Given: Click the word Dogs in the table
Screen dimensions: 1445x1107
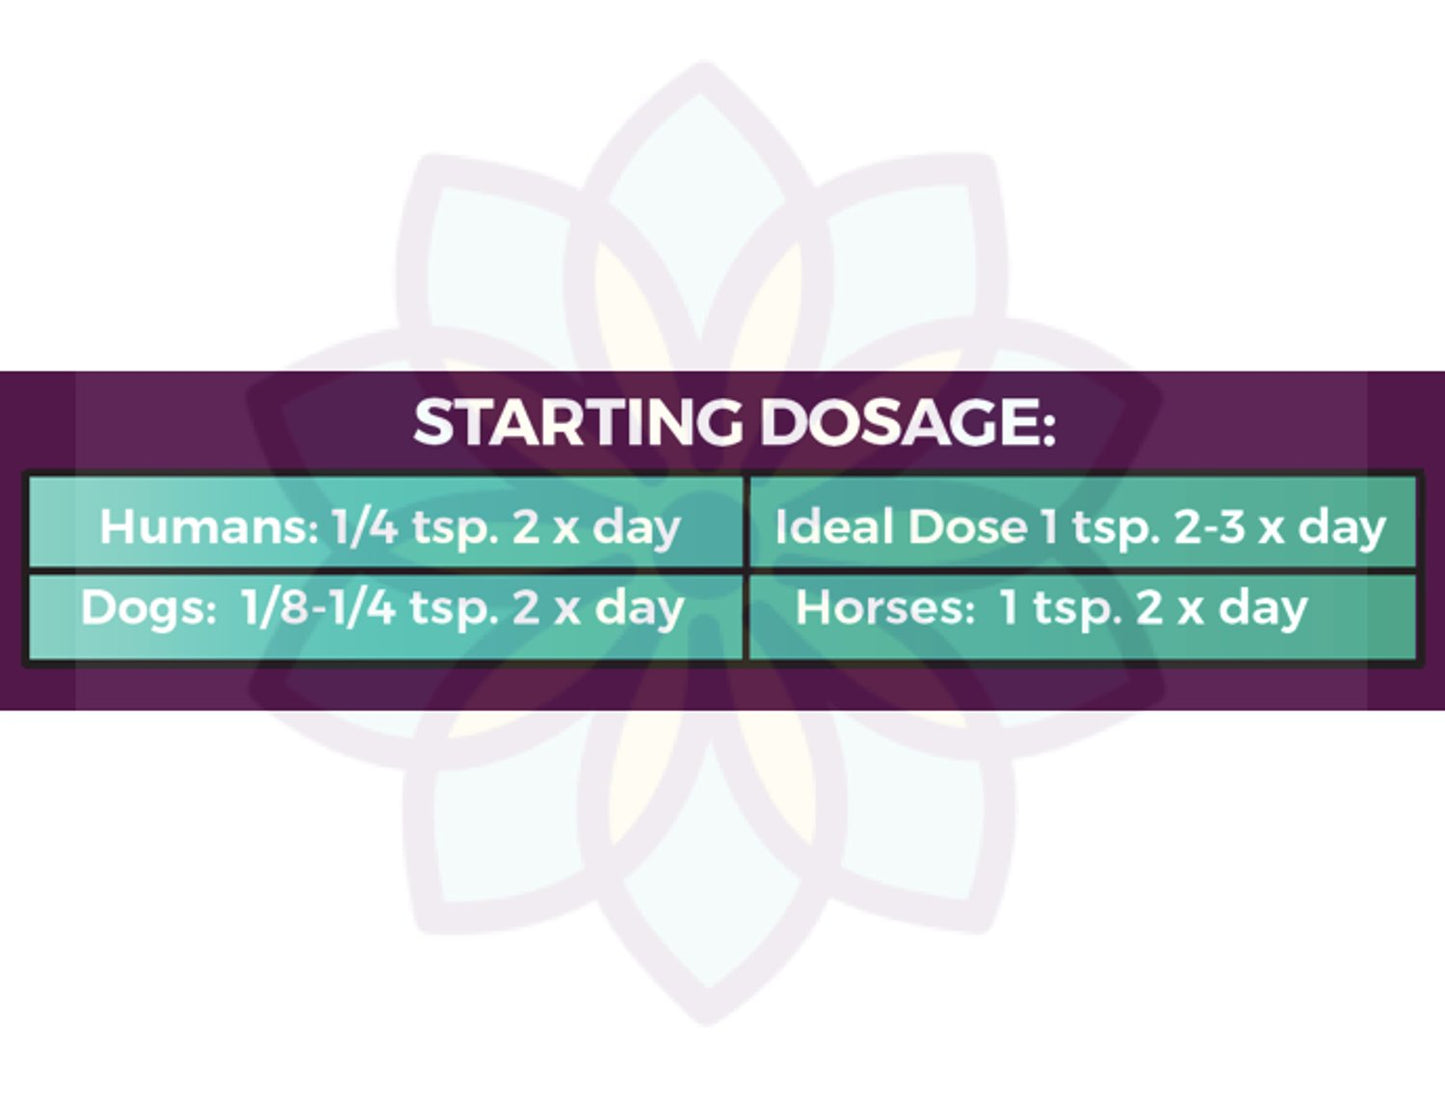Looking at the screenshot, I should (147, 608).
